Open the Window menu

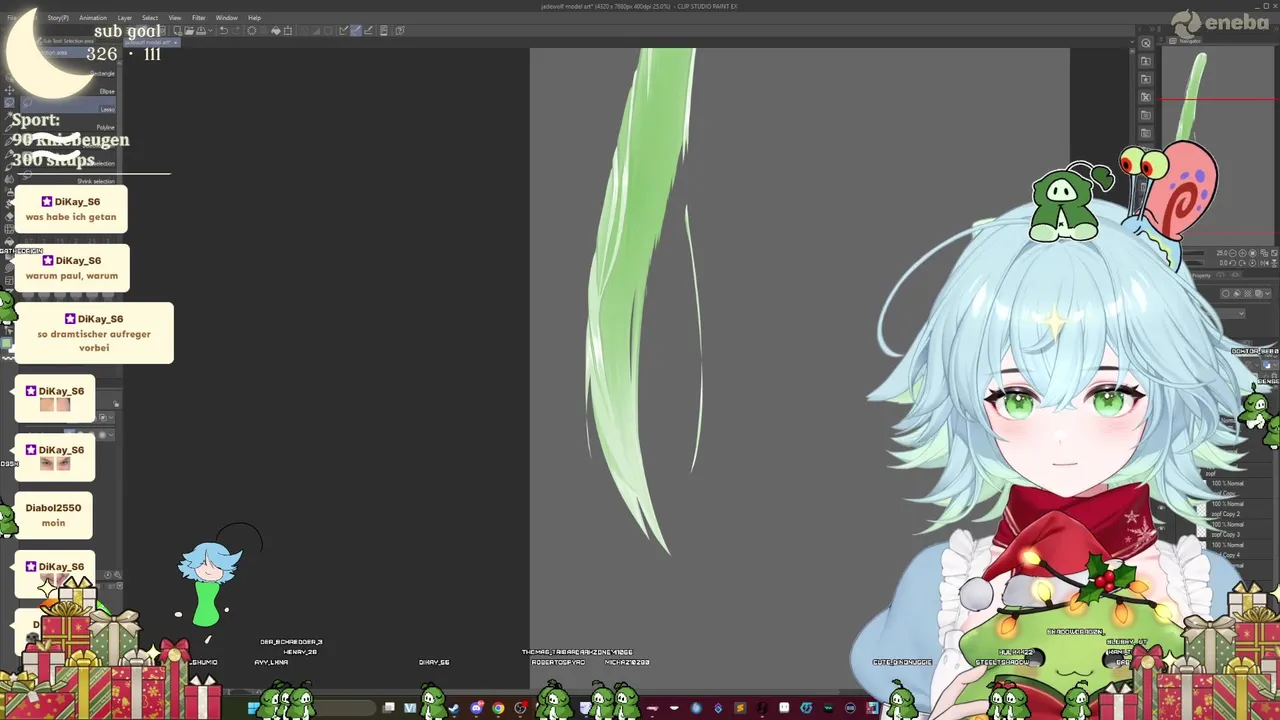tap(227, 17)
